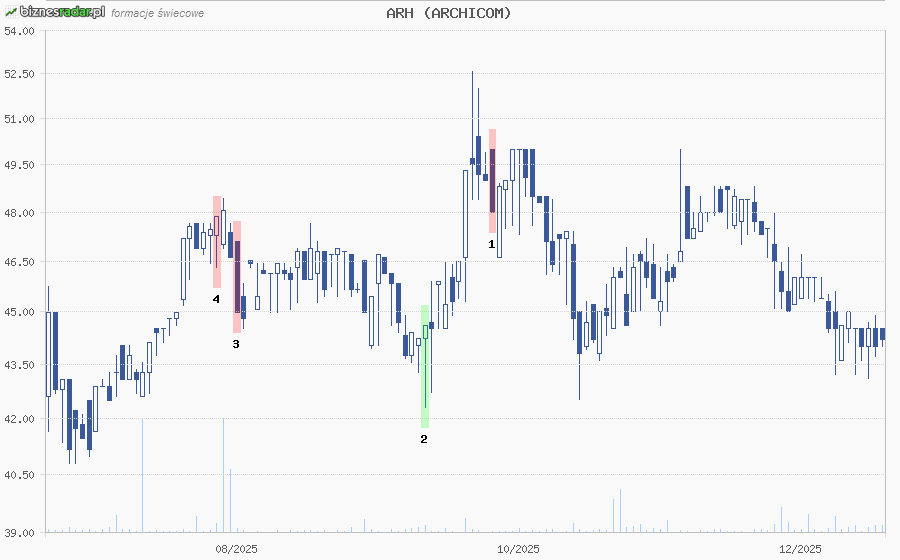
Task: Click the 39.00 price axis label
Action: coord(20,533)
